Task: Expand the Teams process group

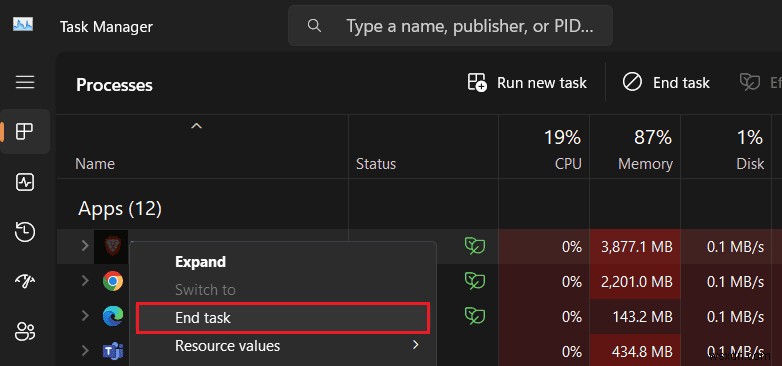Action: (x=85, y=351)
